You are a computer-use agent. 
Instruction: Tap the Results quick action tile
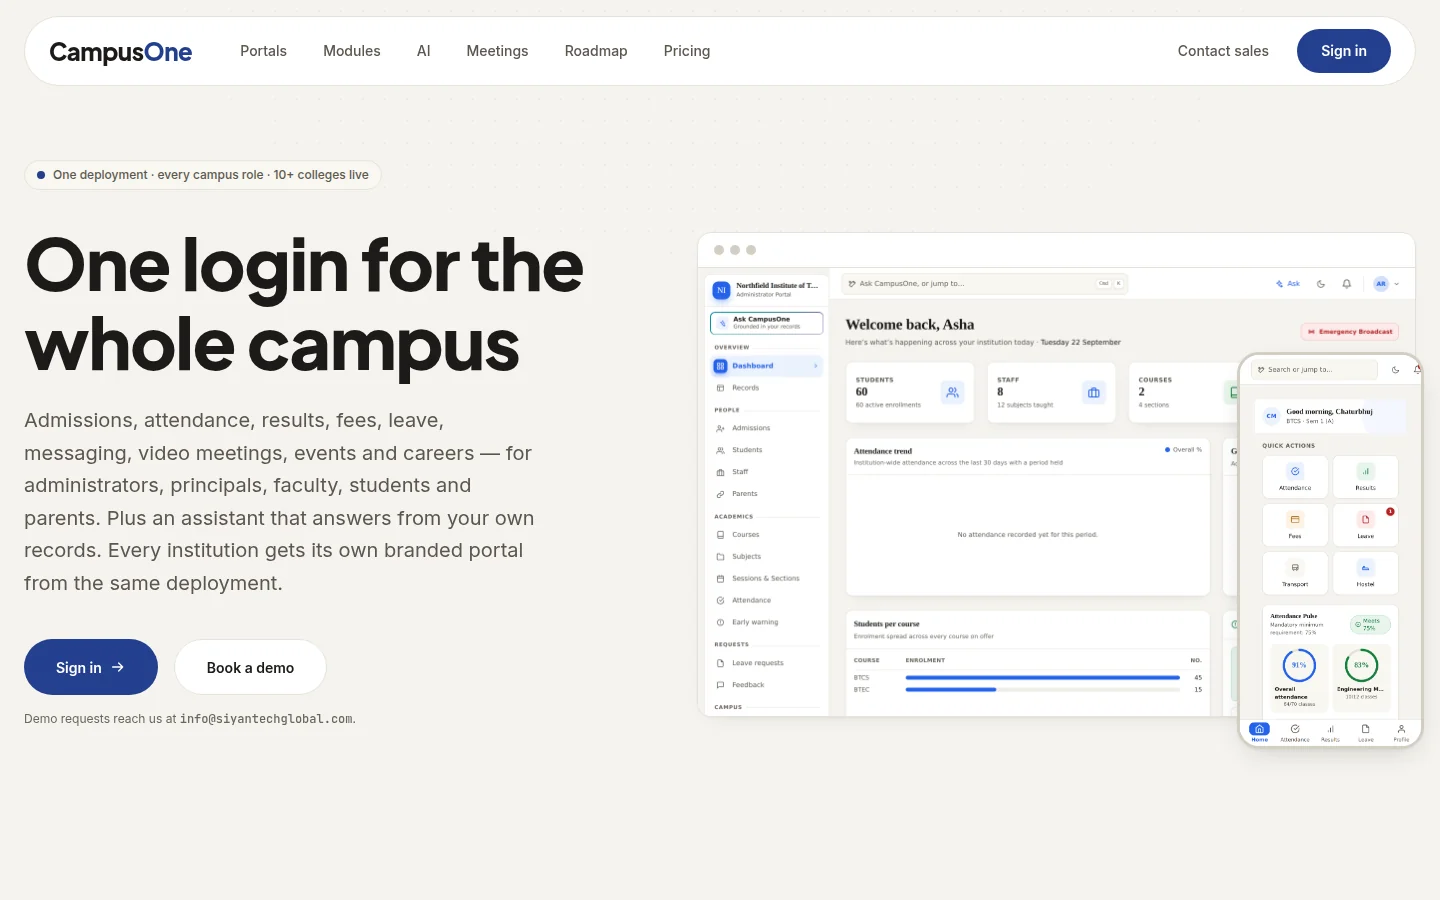point(1365,476)
